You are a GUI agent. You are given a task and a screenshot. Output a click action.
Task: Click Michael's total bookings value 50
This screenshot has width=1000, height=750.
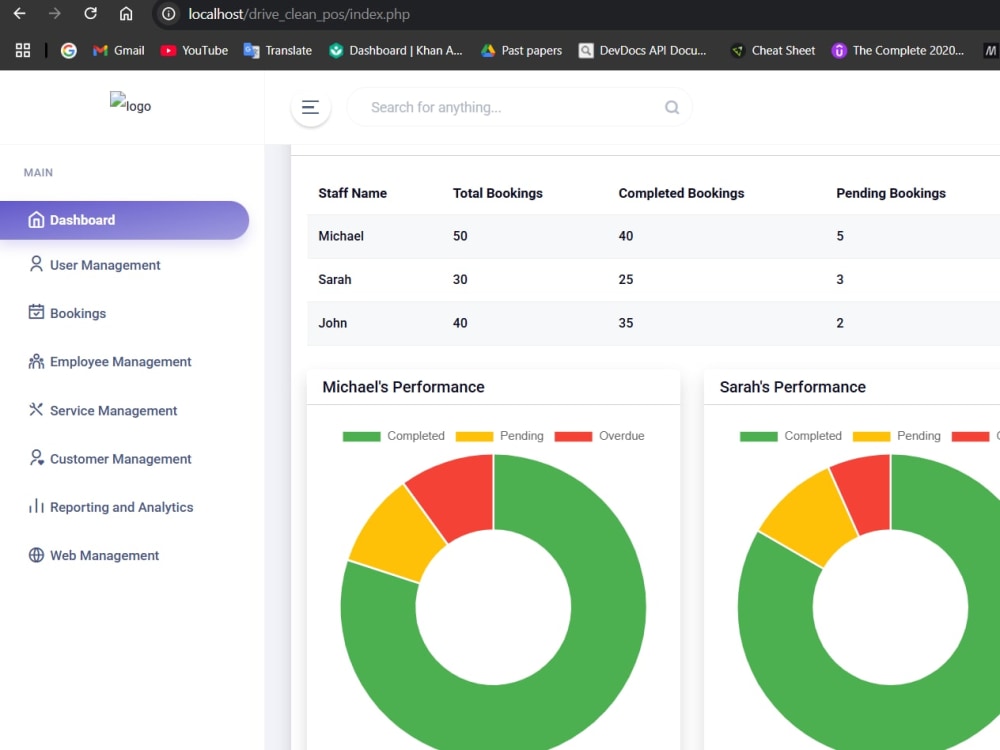[x=460, y=236]
